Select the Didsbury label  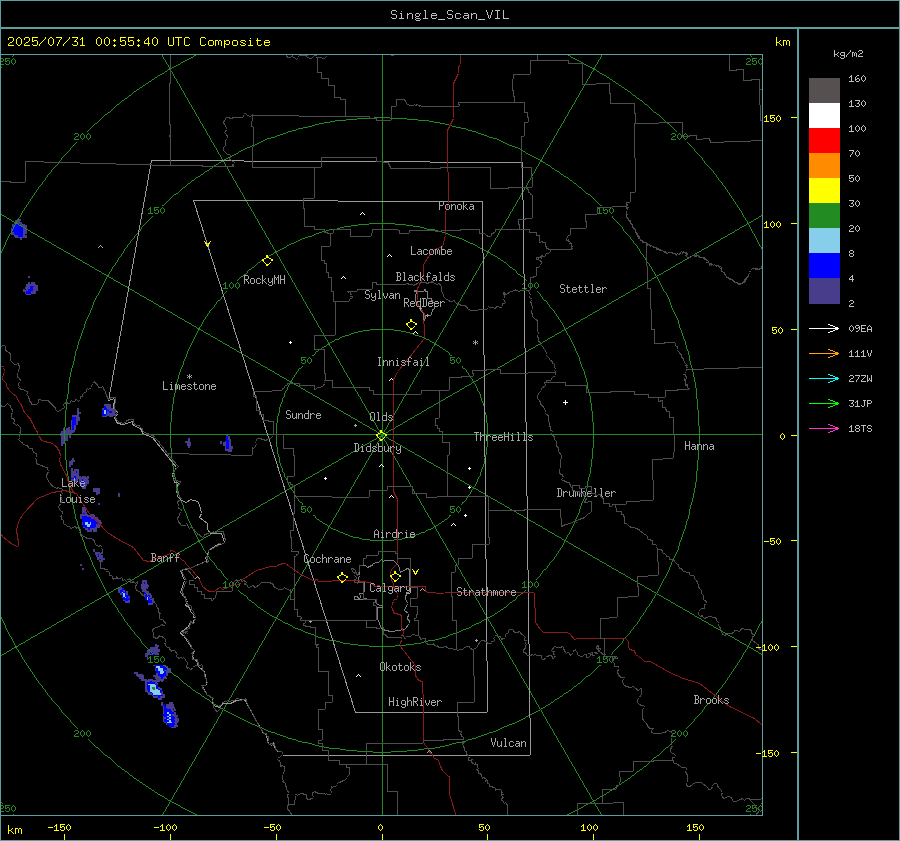[377, 448]
